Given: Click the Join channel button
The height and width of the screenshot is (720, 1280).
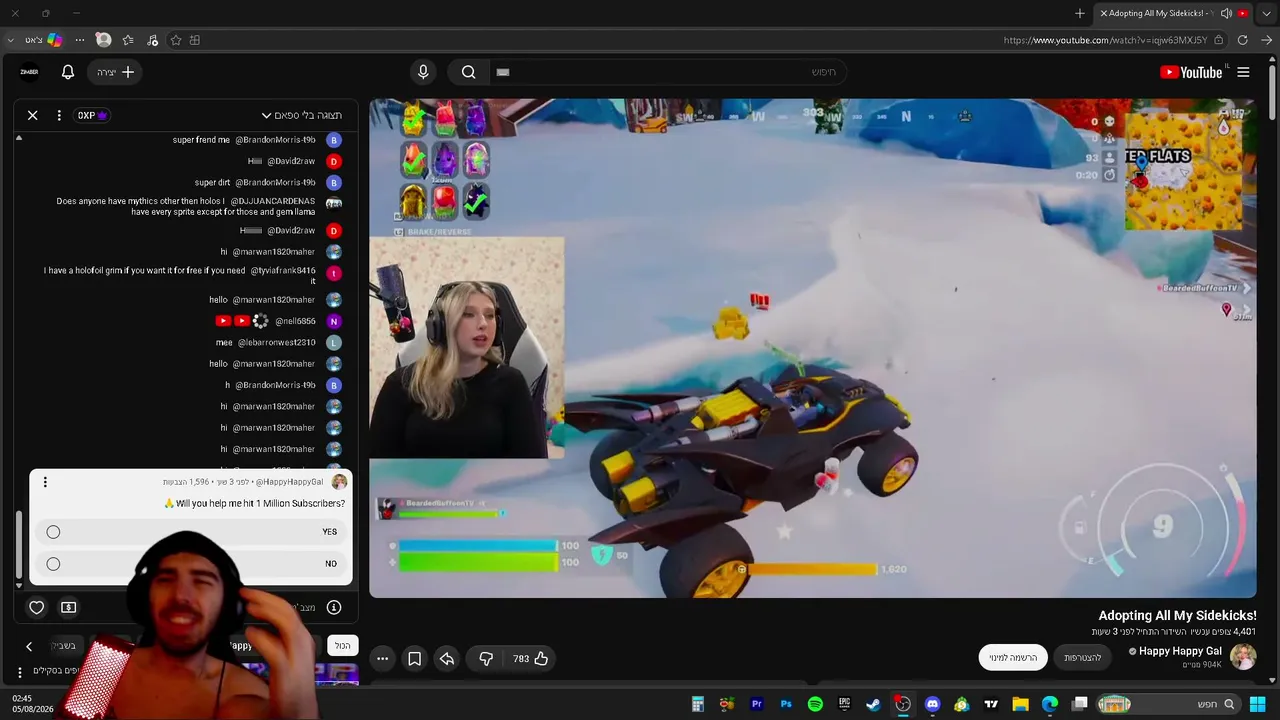Looking at the screenshot, I should (x=1082, y=657).
